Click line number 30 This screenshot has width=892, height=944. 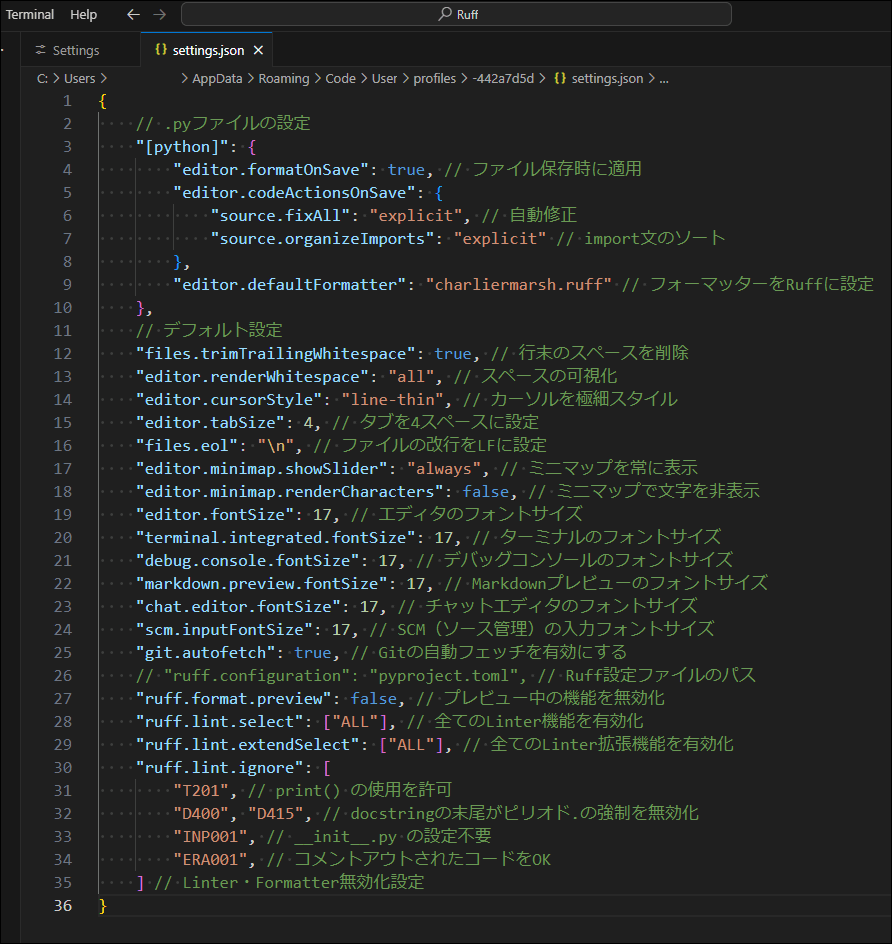(63, 768)
